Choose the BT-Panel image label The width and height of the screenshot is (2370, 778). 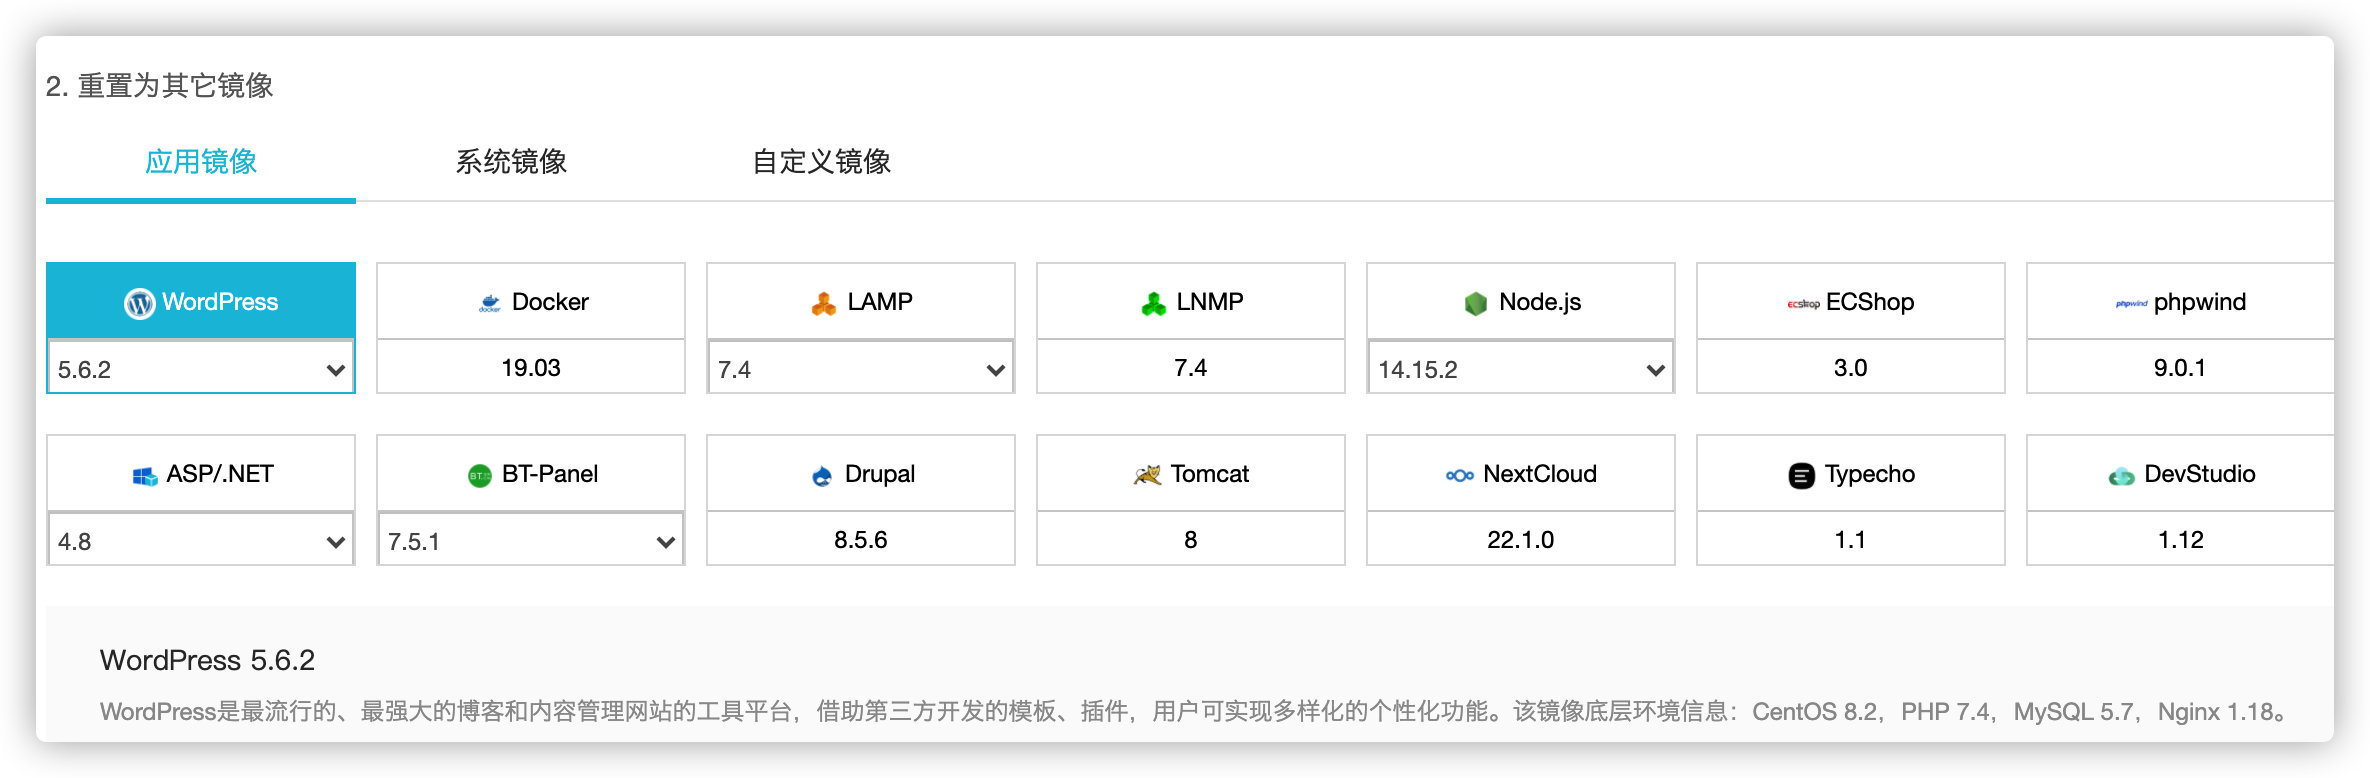[x=550, y=474]
